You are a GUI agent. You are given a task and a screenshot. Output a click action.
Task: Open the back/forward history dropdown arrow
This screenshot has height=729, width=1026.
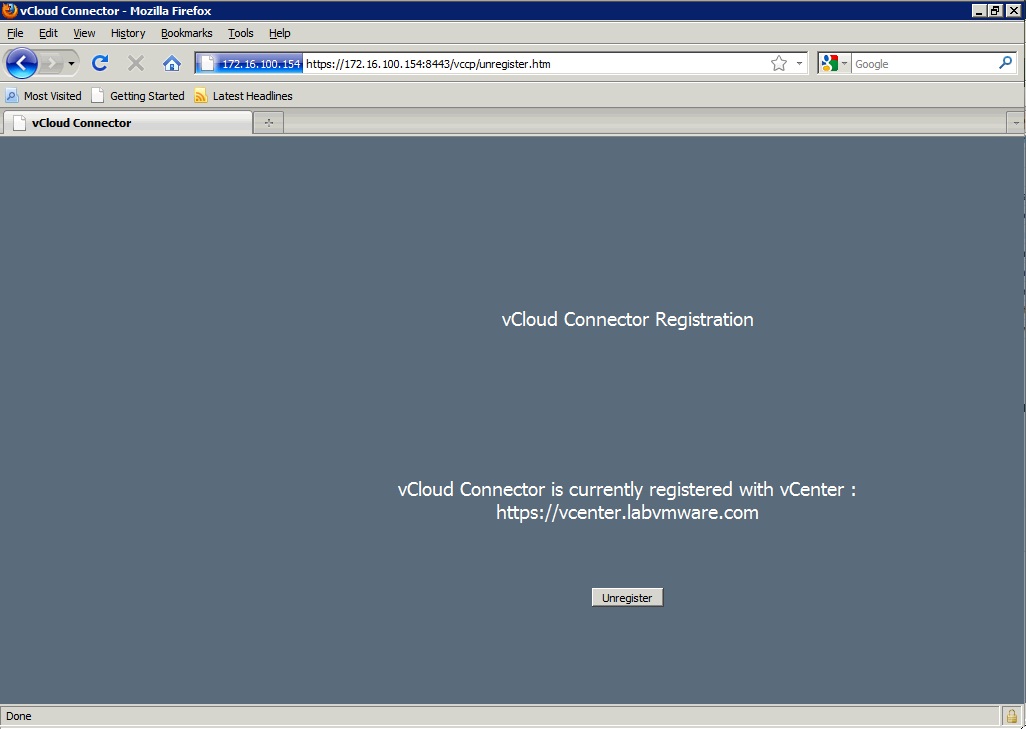click(71, 63)
